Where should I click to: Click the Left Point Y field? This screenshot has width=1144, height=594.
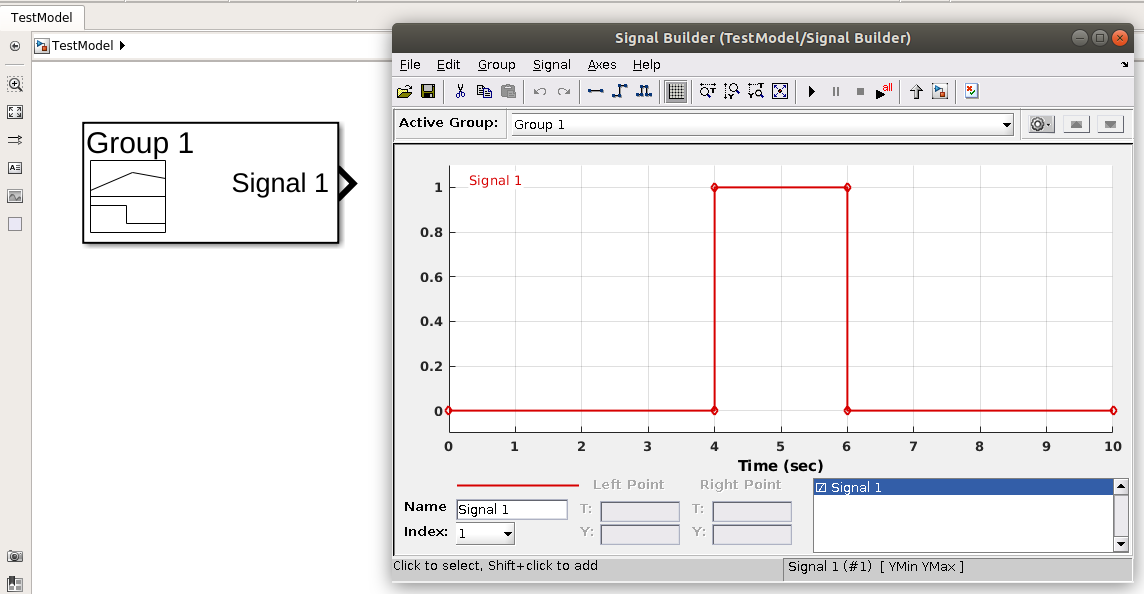coord(640,534)
